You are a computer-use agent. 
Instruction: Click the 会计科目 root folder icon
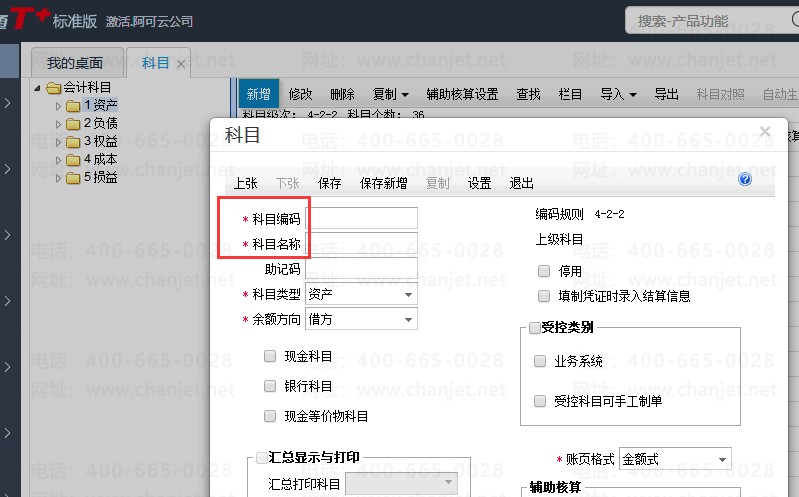54,88
